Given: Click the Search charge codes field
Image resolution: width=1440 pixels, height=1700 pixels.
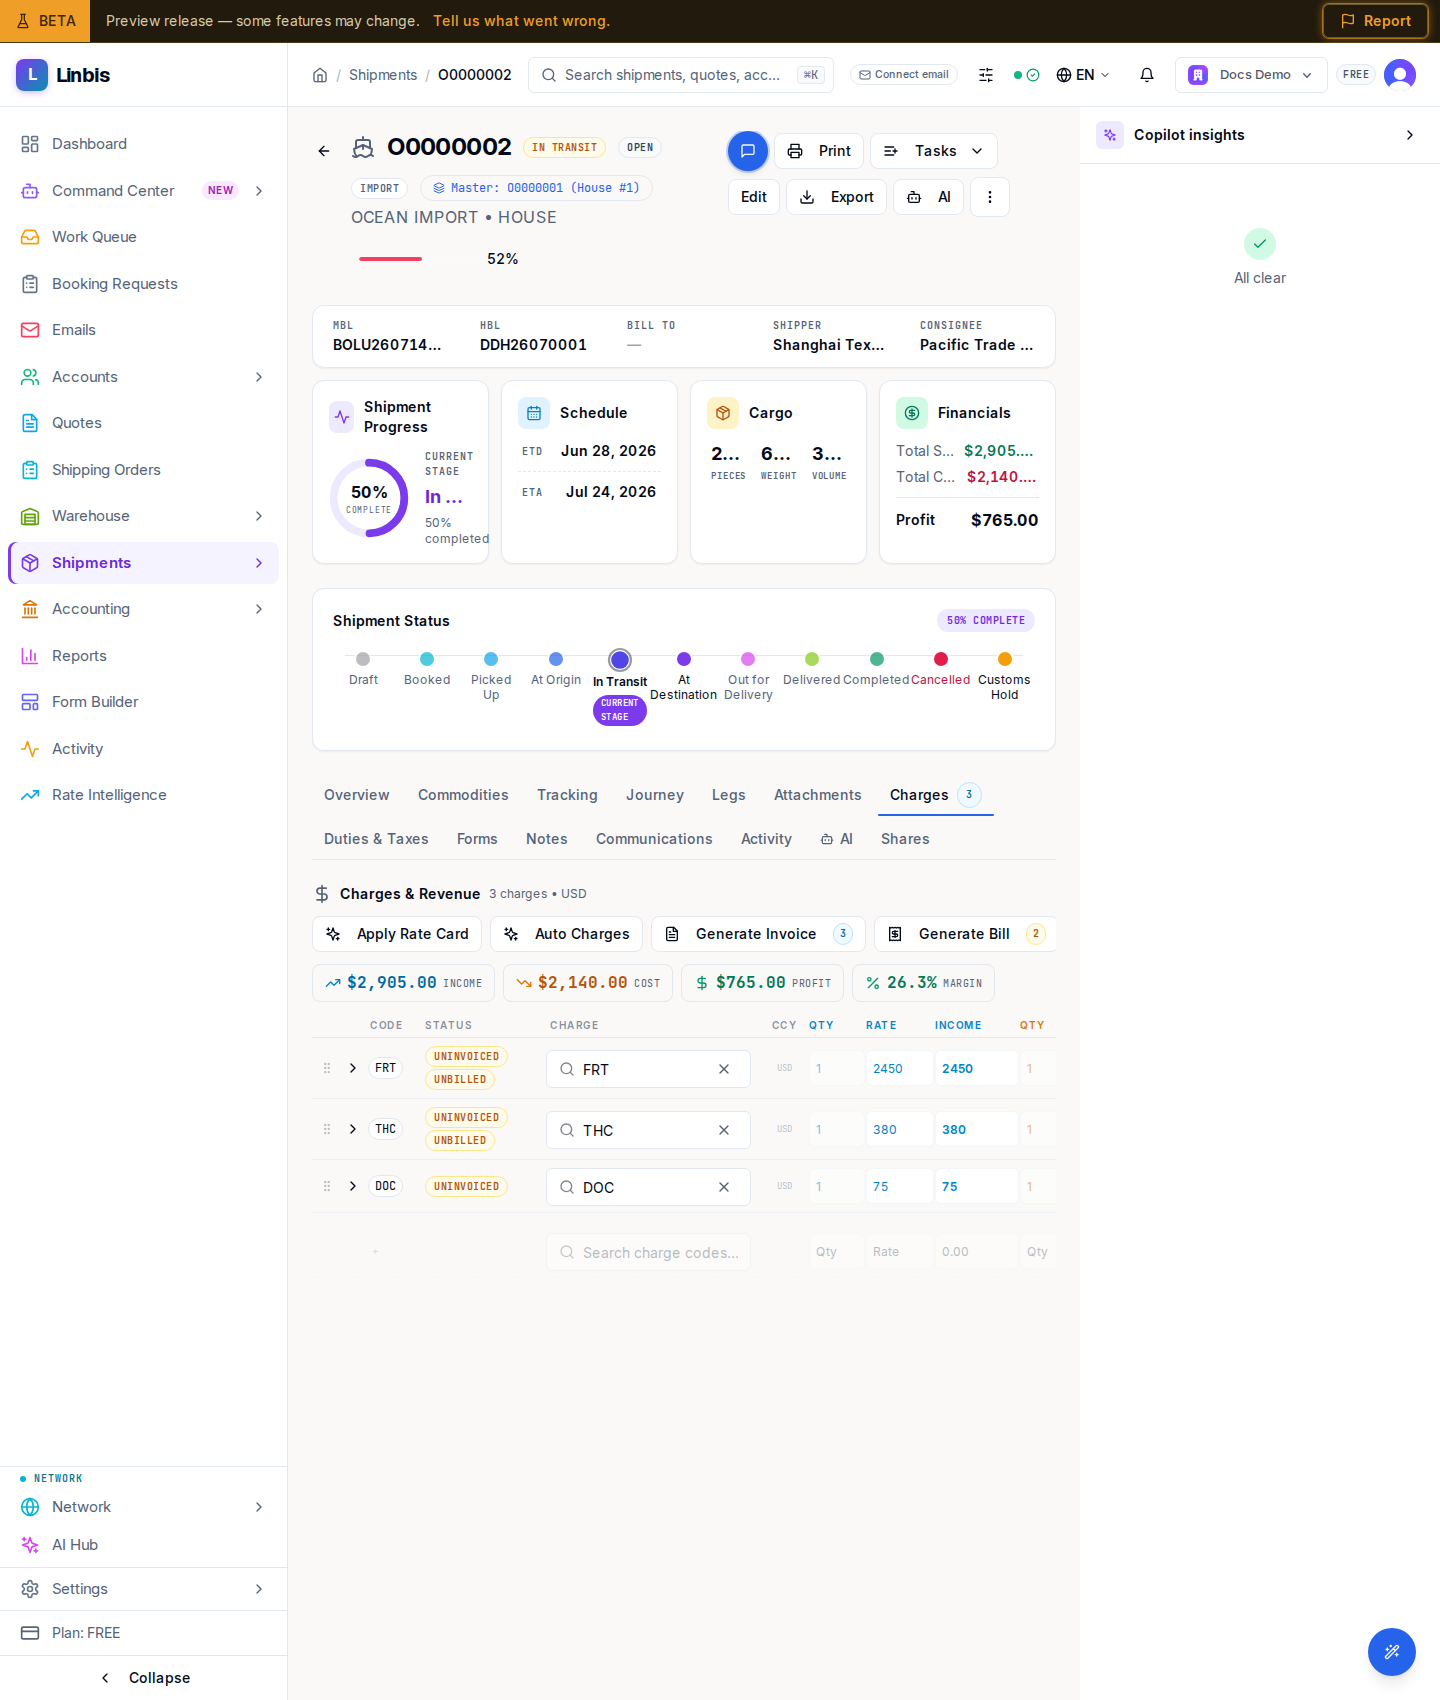Looking at the screenshot, I should click(648, 1252).
